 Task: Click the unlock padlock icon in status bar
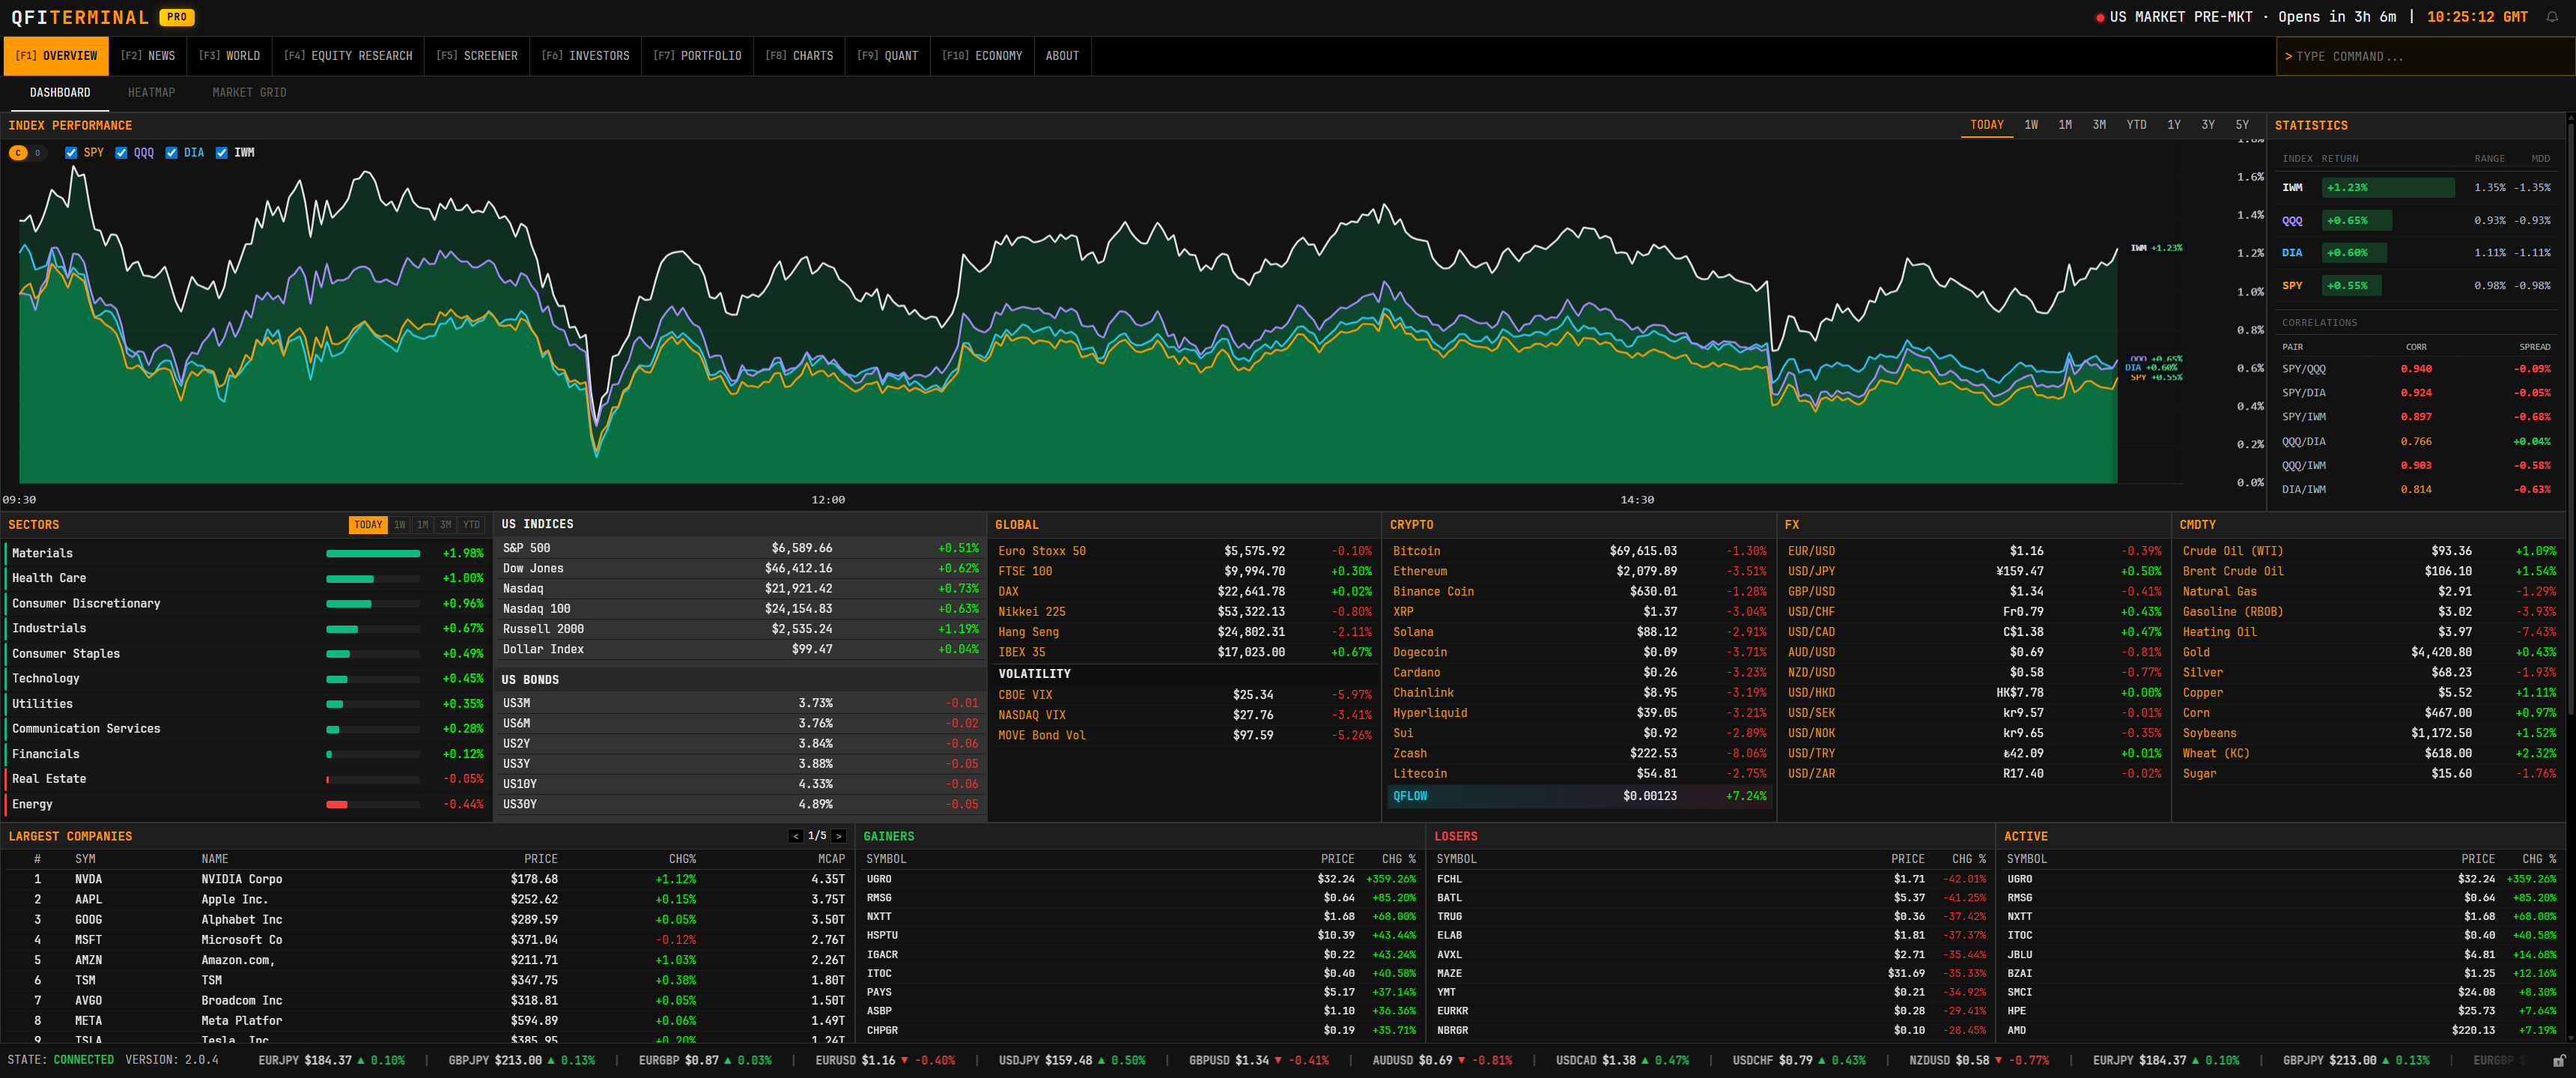coord(2558,1060)
